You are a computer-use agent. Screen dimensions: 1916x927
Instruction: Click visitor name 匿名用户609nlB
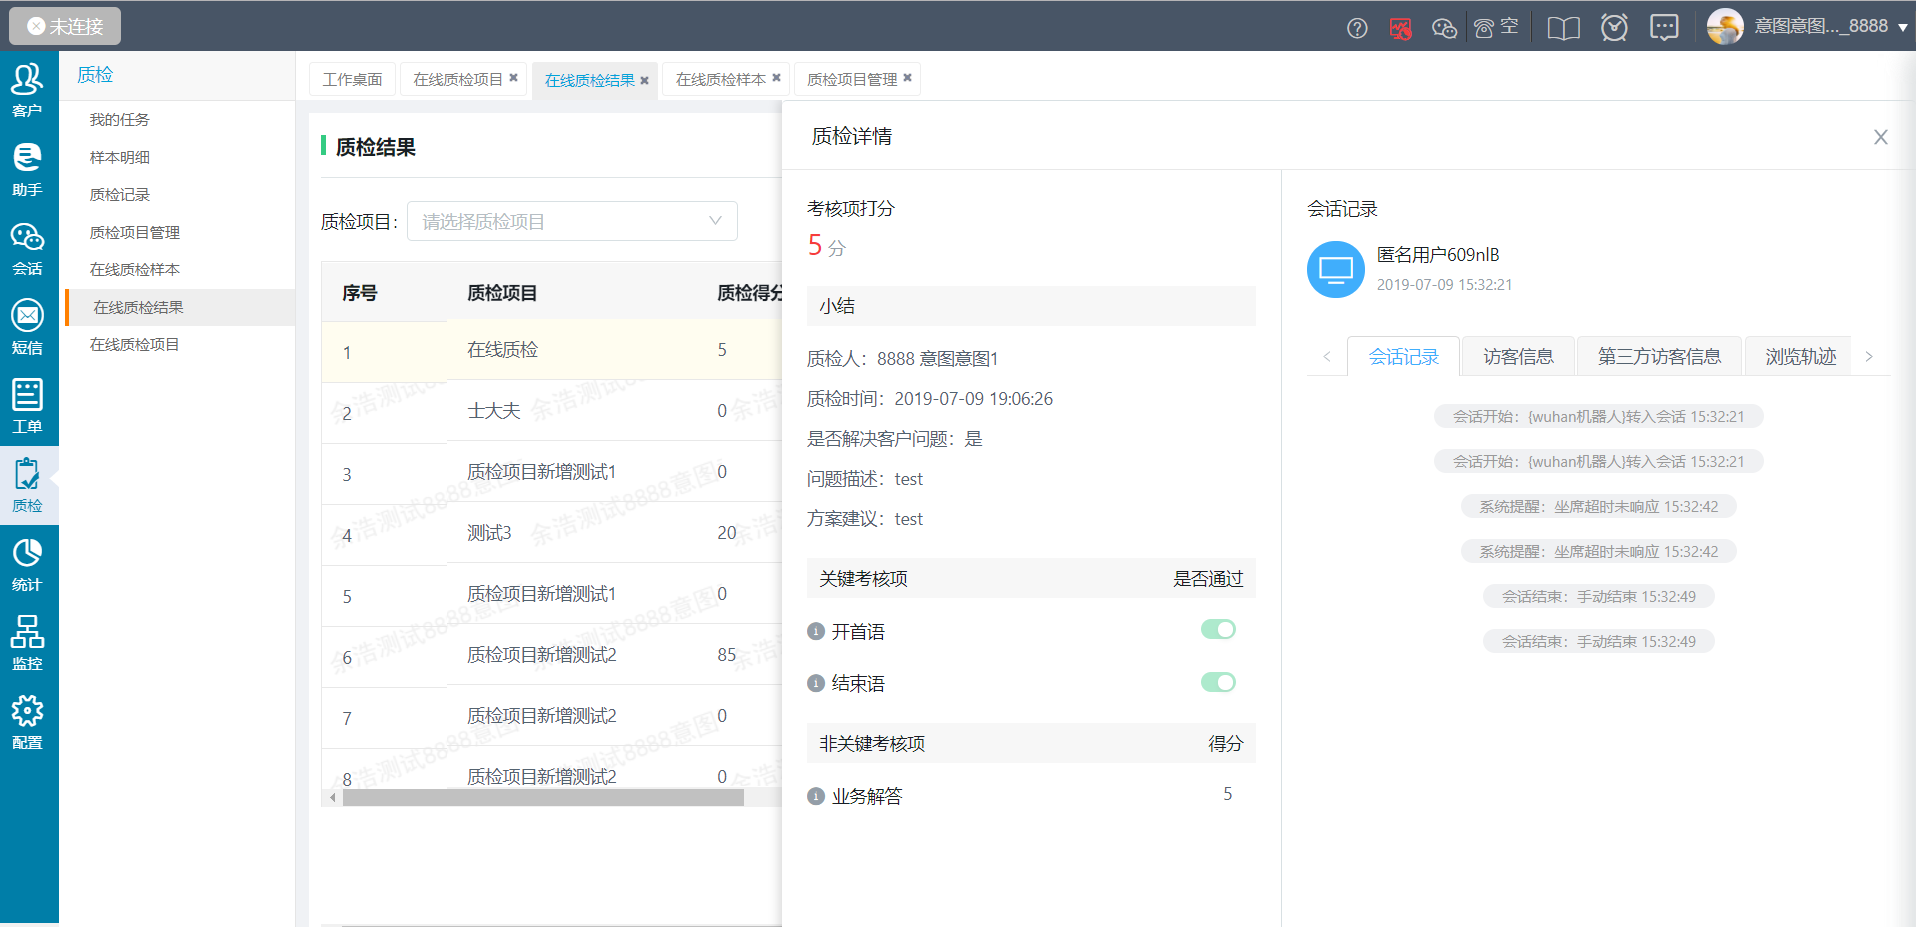click(x=1438, y=255)
